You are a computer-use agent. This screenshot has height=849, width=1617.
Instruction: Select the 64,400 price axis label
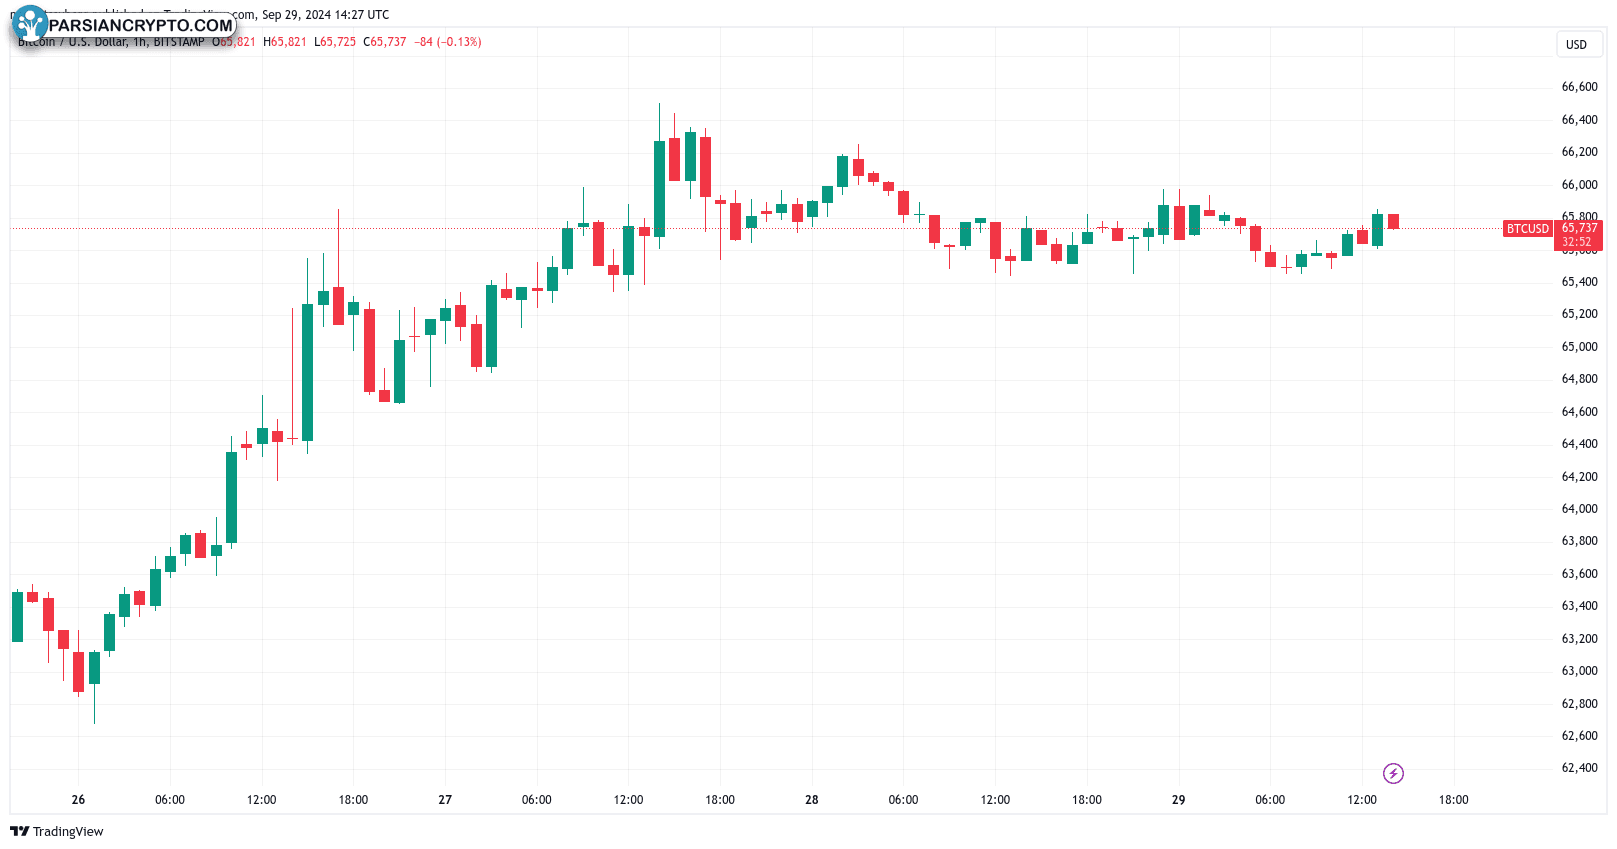click(x=1580, y=444)
